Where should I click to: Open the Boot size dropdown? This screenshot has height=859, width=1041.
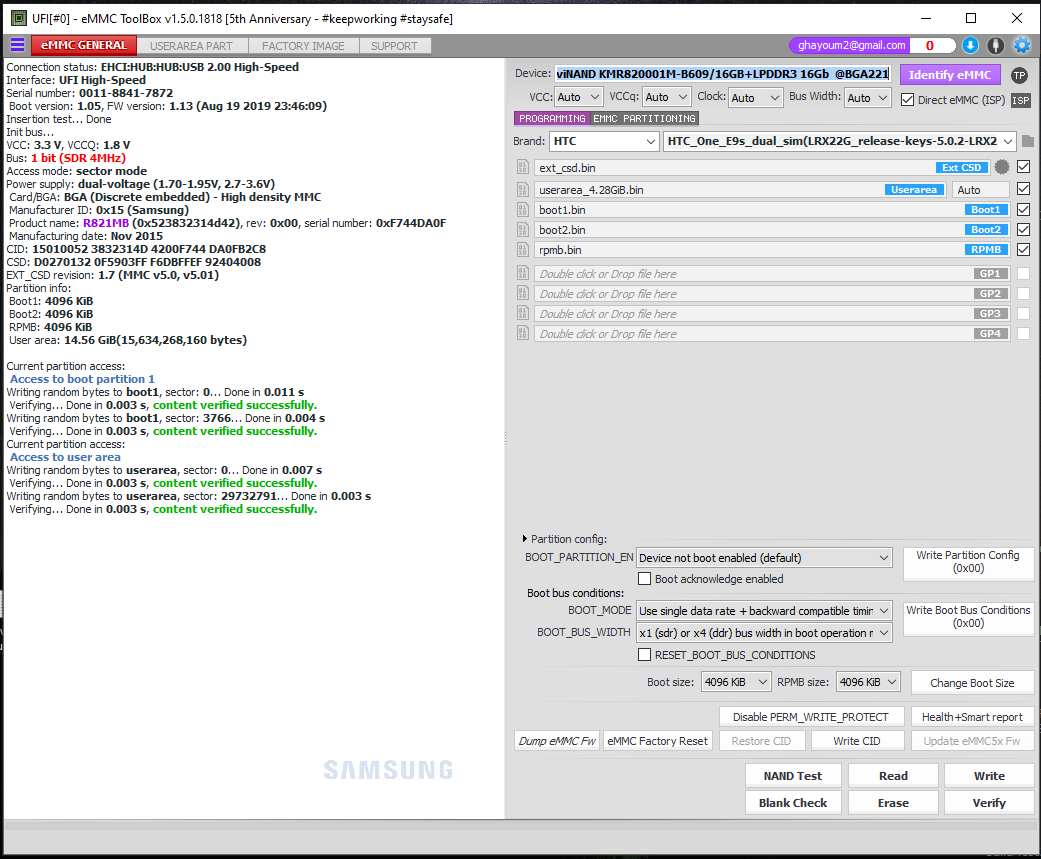(736, 682)
